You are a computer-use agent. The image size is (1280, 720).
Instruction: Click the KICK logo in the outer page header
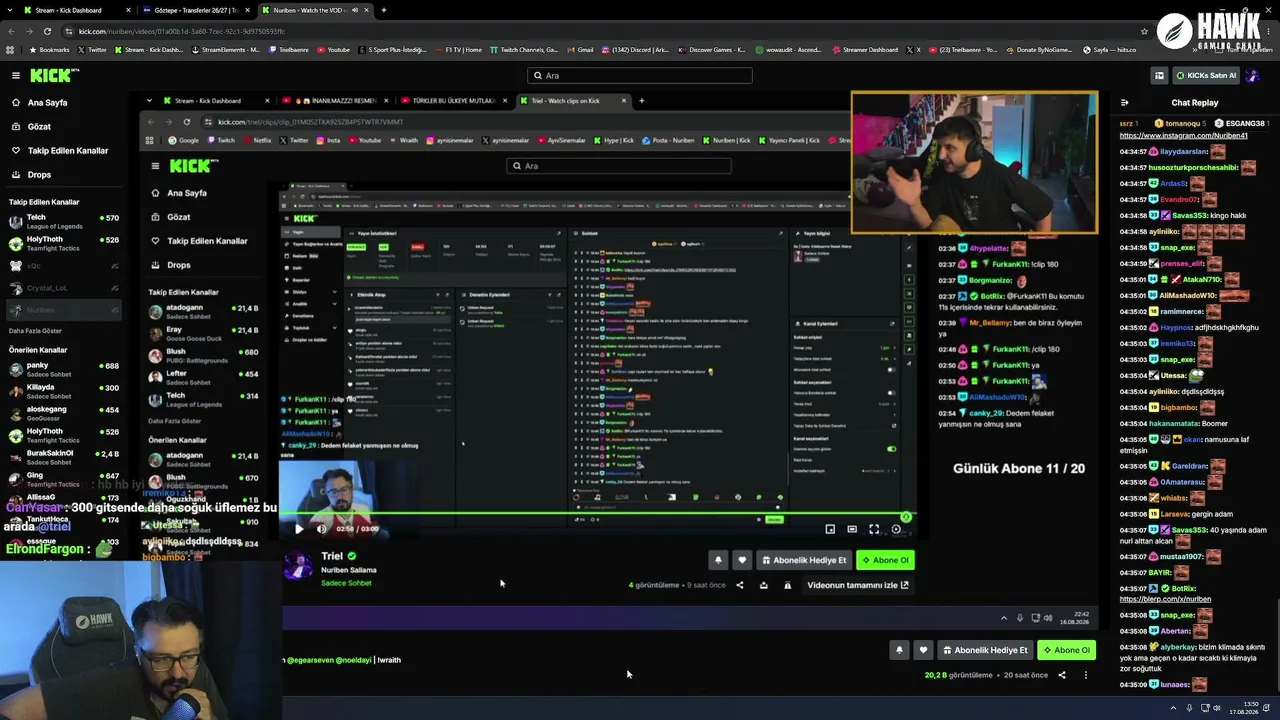[53, 75]
